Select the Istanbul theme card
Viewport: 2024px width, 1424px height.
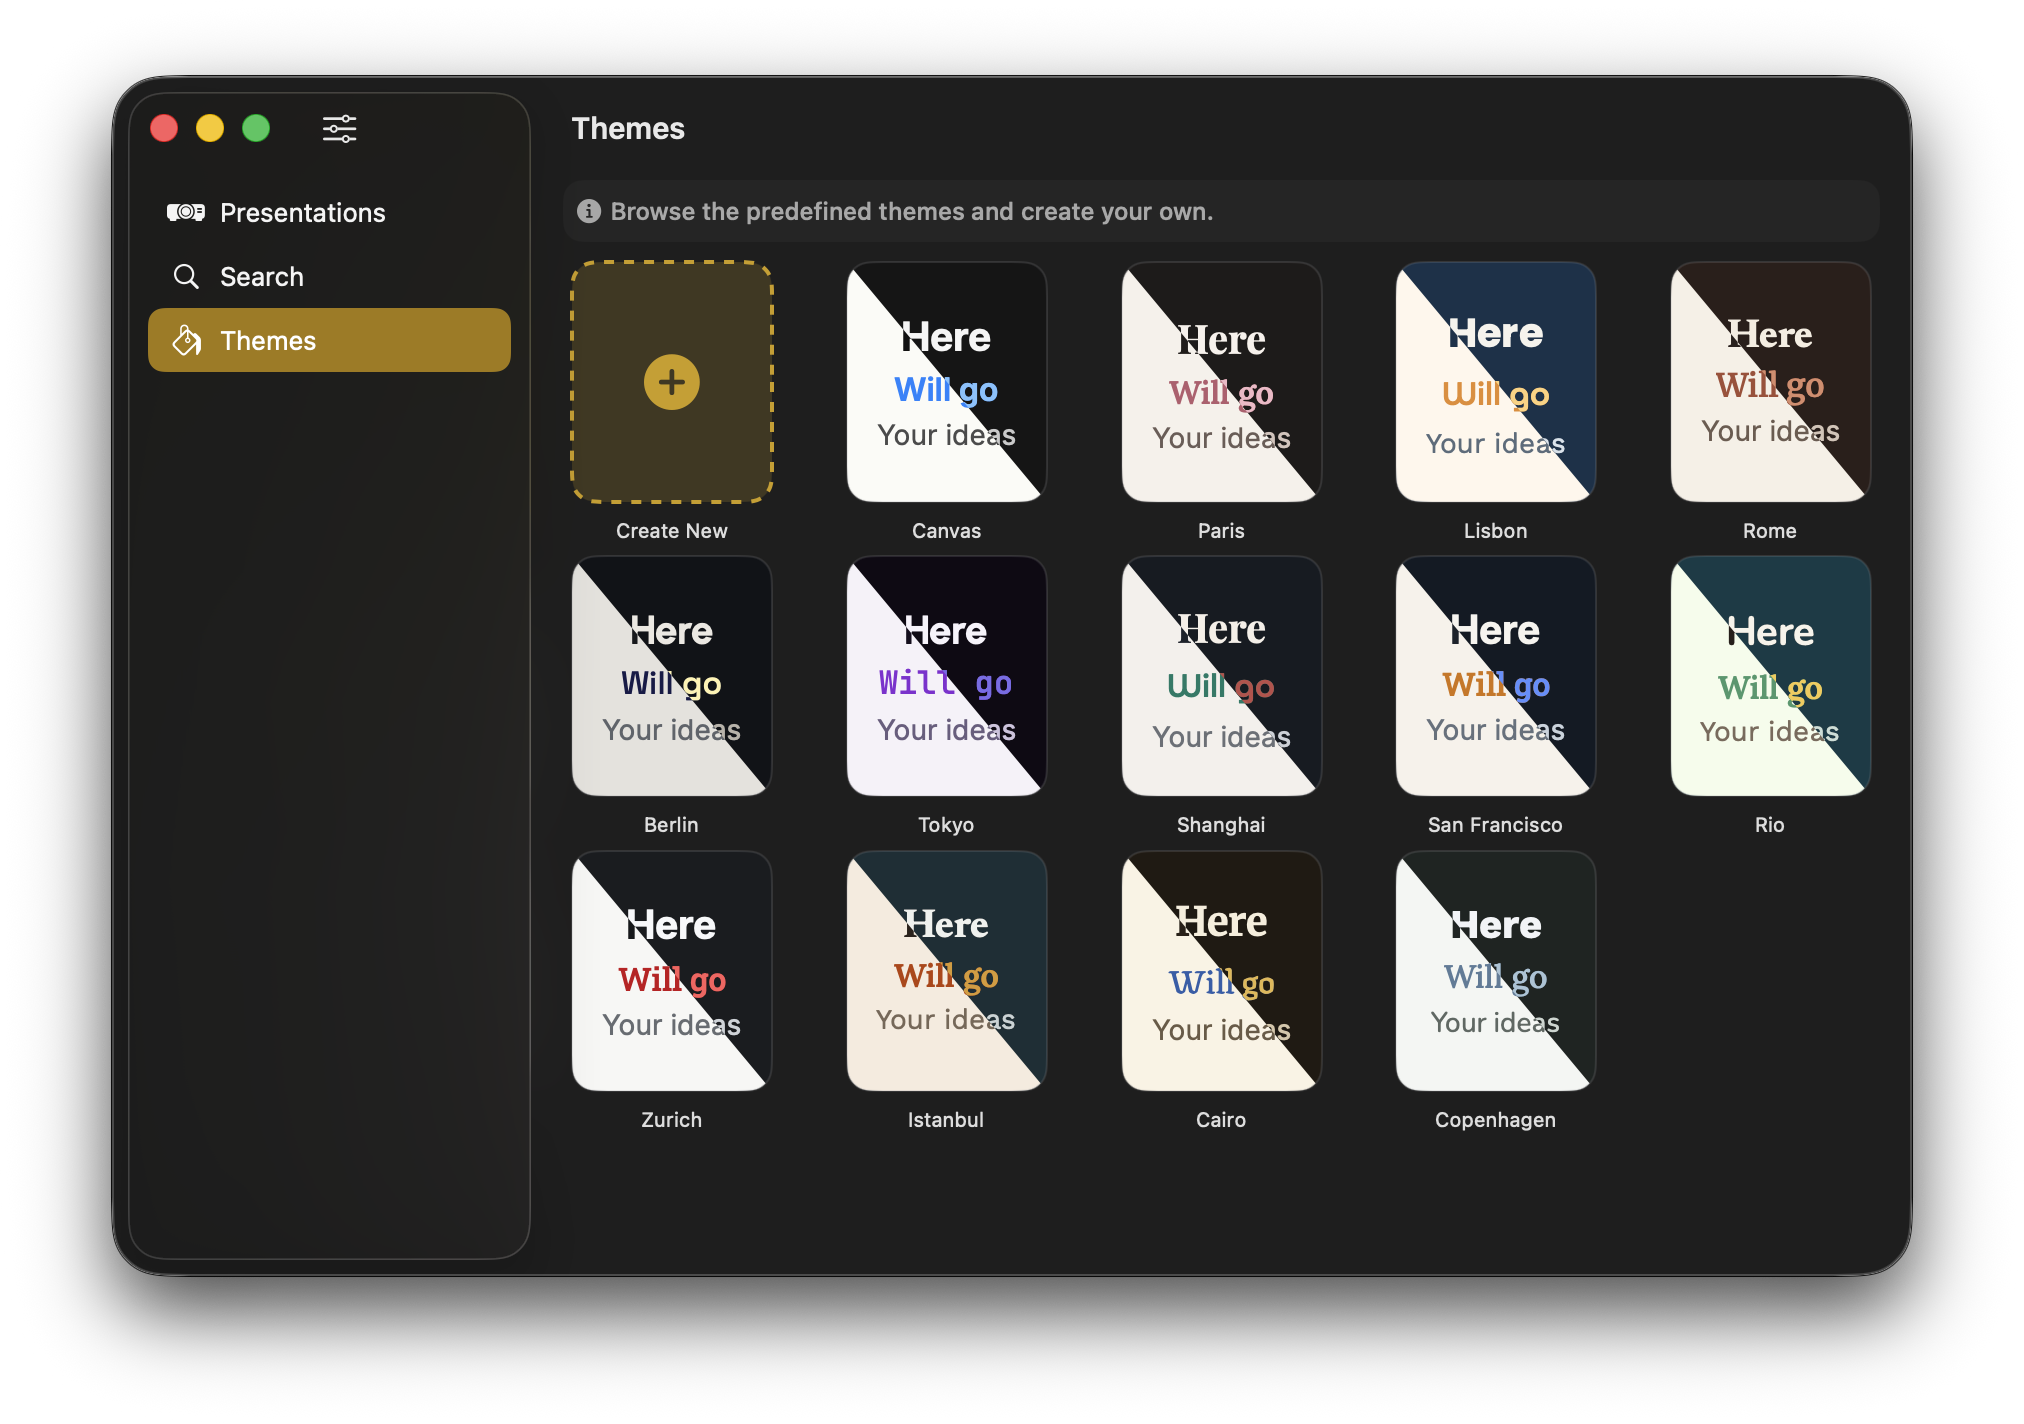(x=946, y=971)
